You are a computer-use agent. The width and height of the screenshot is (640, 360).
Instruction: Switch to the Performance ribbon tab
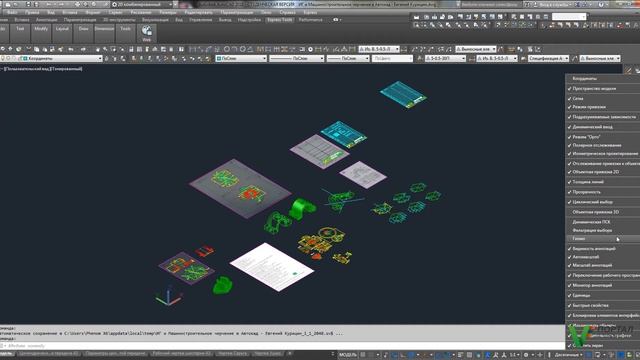pos(310,20)
